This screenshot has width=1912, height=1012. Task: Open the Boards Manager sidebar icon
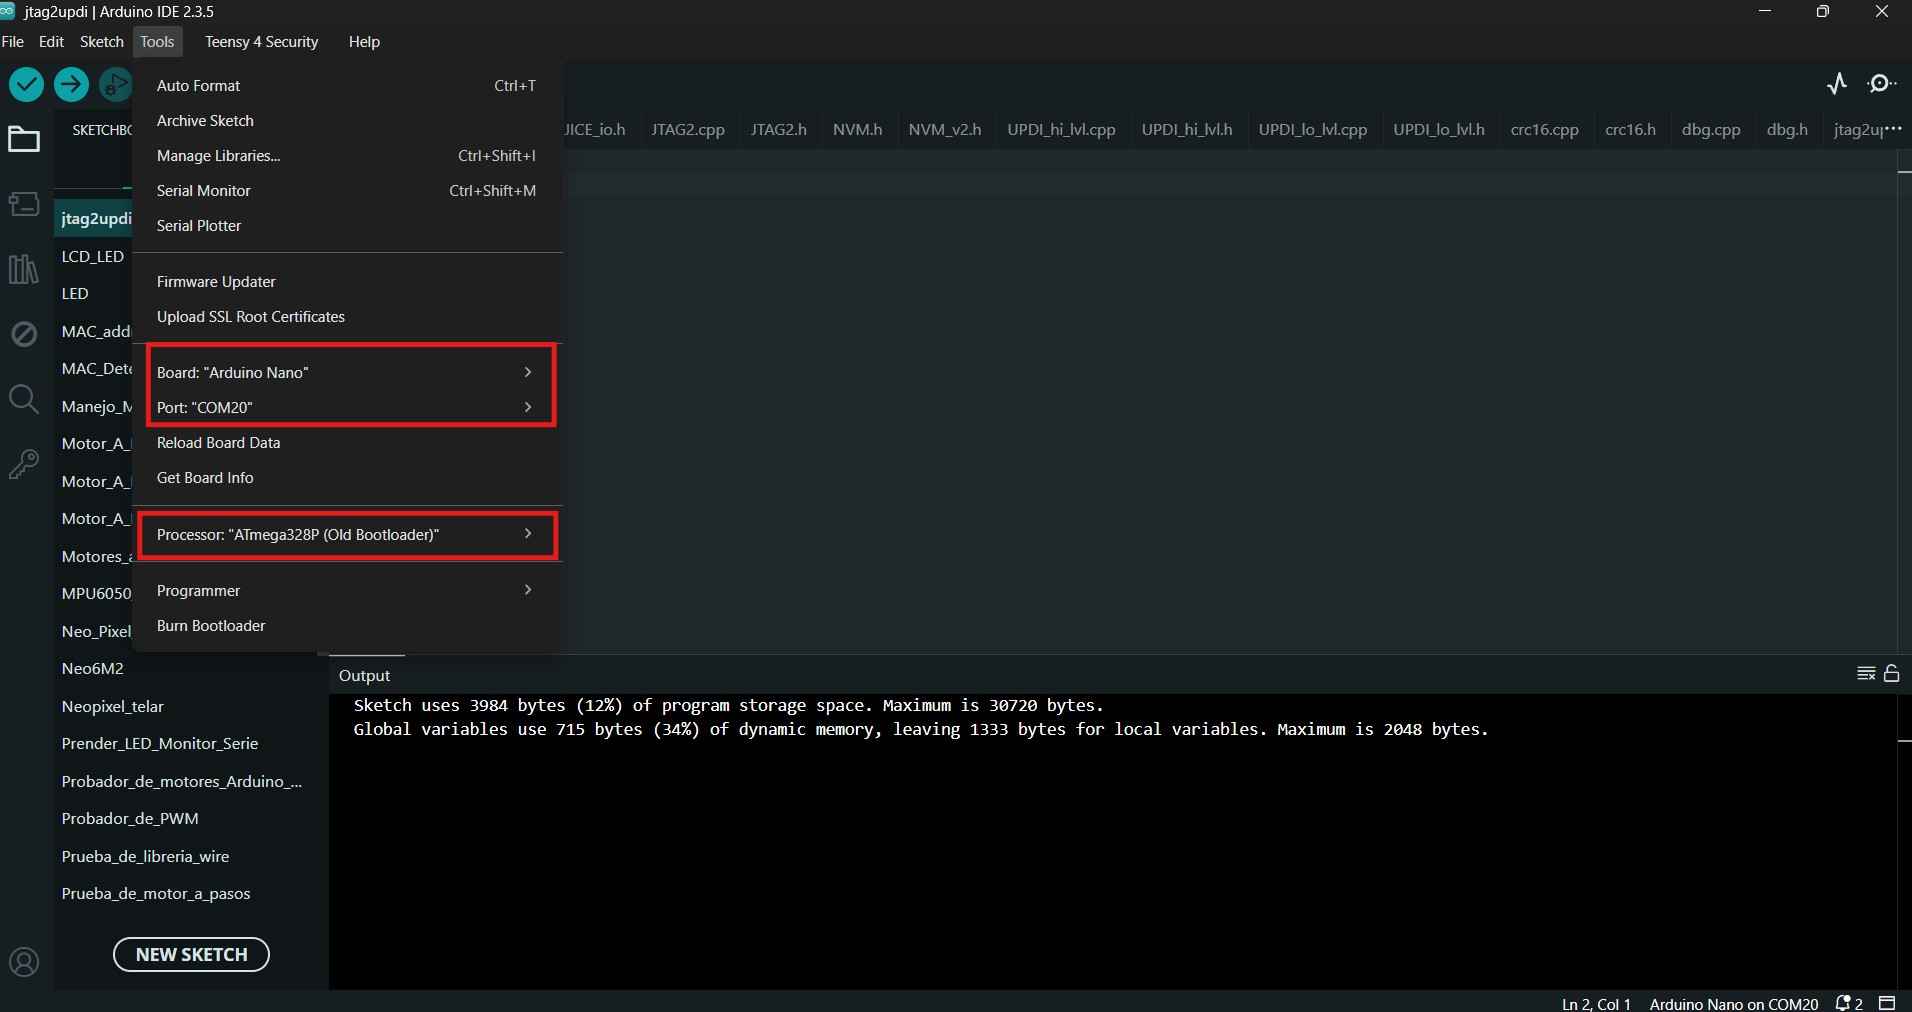[x=24, y=204]
